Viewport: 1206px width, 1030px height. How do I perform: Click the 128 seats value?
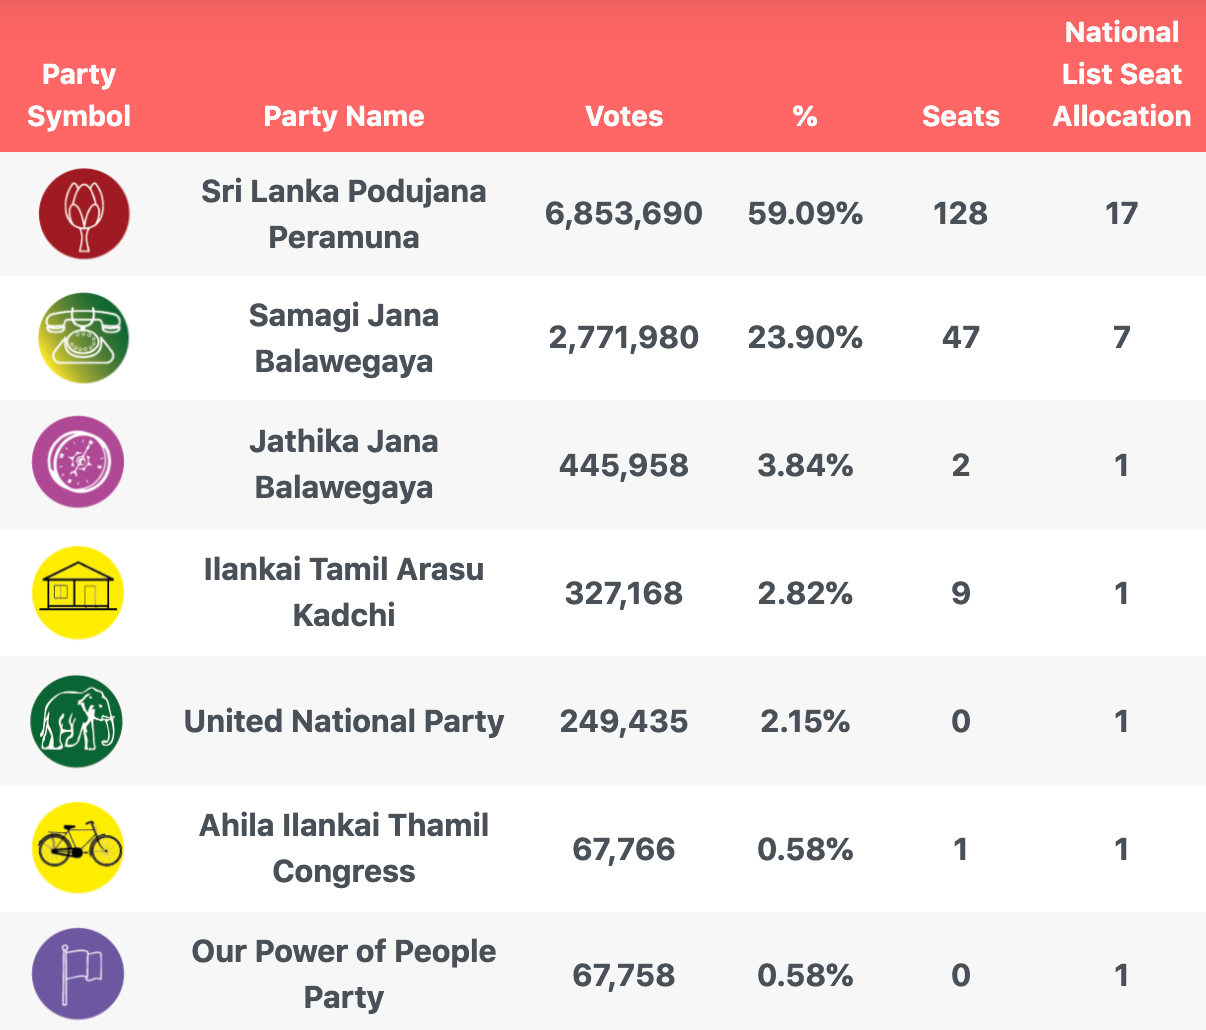pos(960,214)
